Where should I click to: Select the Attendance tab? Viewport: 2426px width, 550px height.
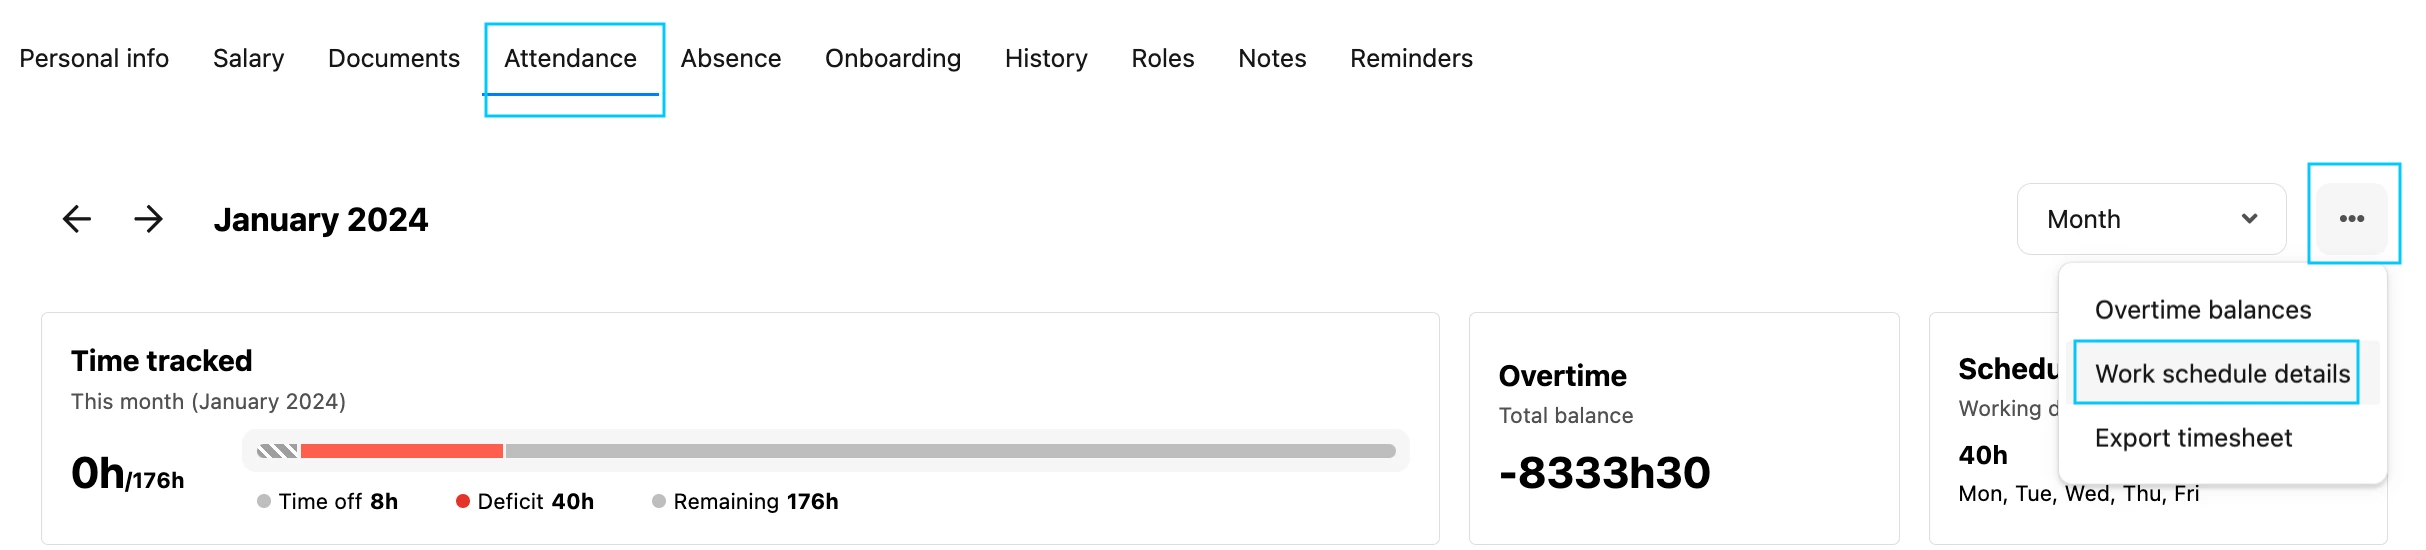[x=570, y=58]
